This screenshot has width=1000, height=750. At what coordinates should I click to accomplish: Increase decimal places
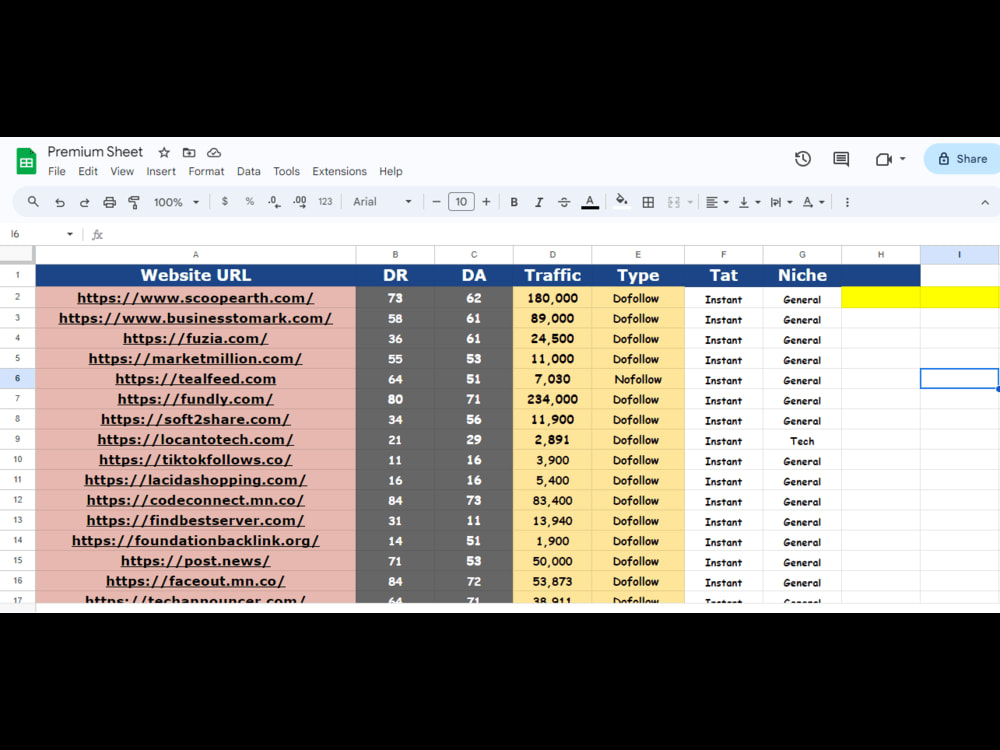coord(300,202)
